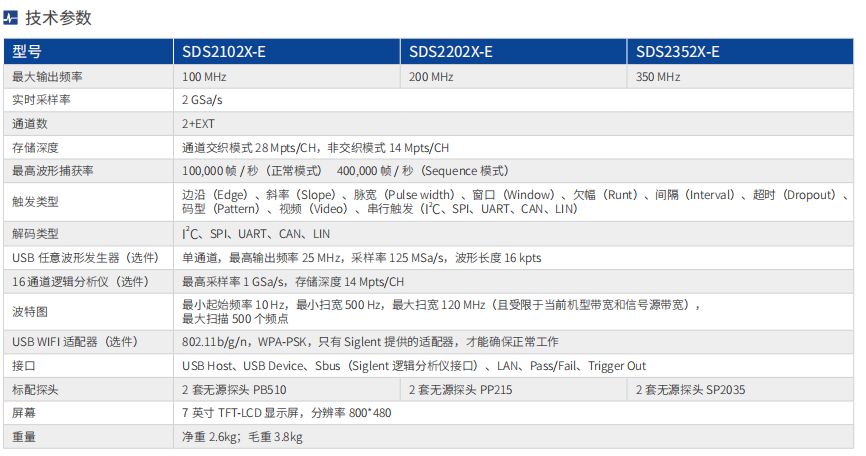Select the SDS2102X-E column header
Screen dimensions: 866x456
coord(223,52)
